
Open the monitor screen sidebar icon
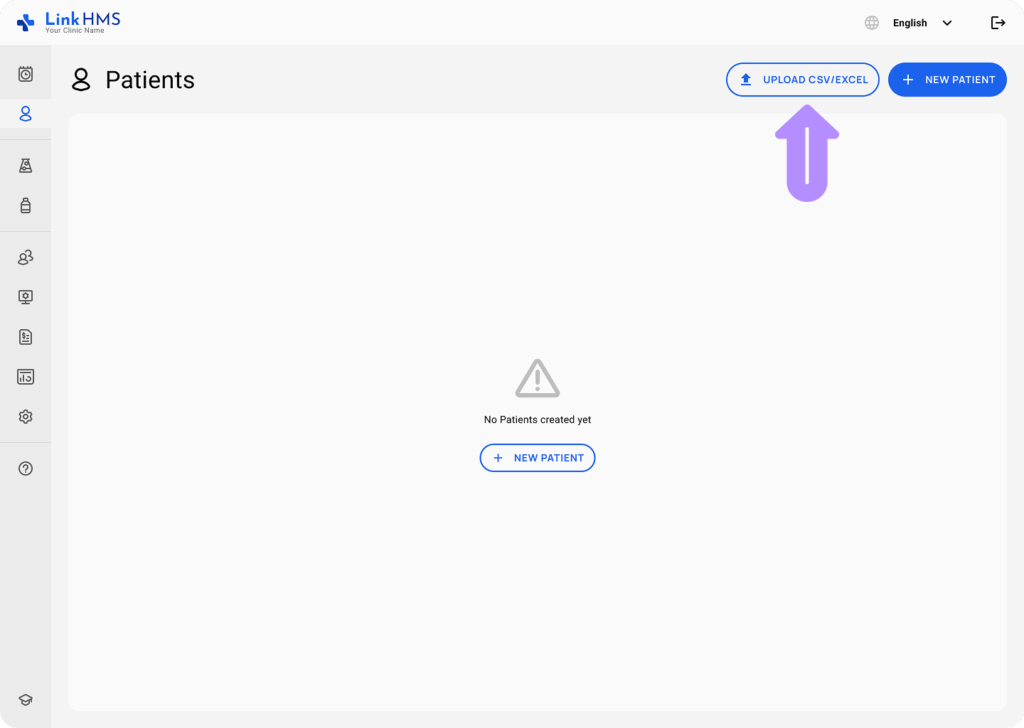26,297
